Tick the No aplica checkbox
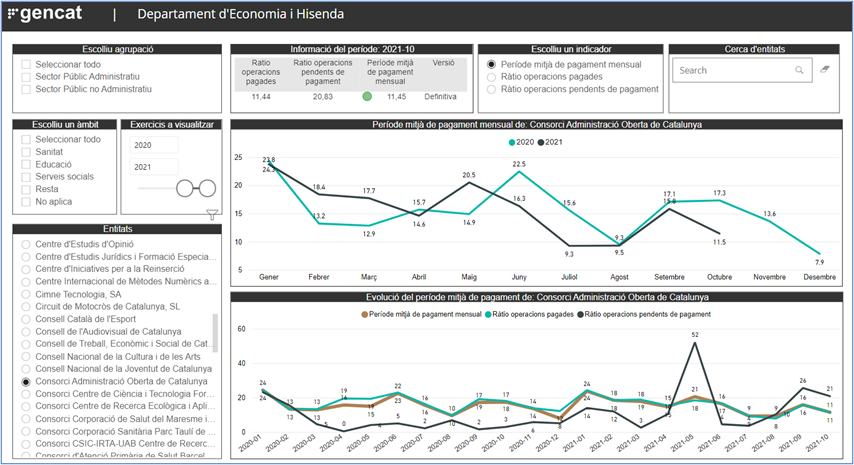Screen dimensions: 854x465 point(26,202)
